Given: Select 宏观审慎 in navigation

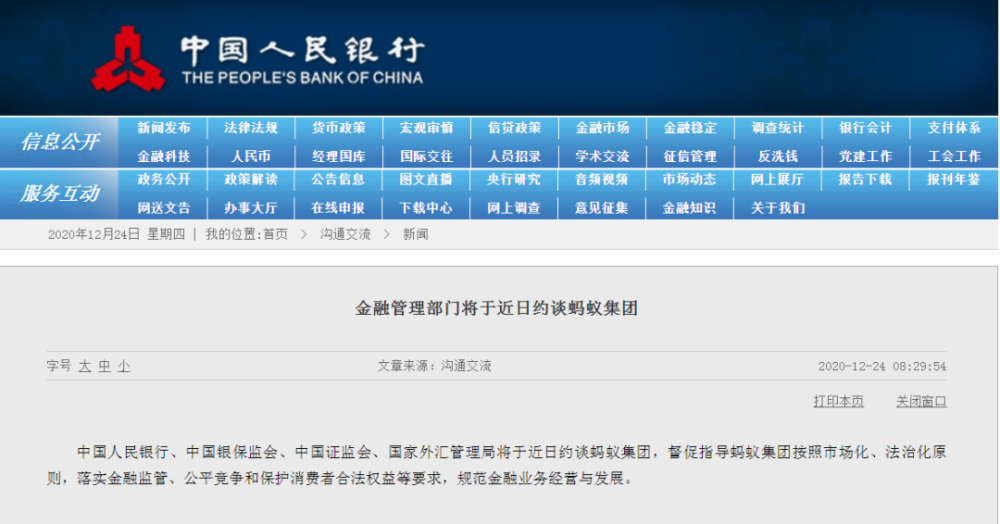Looking at the screenshot, I should (427, 128).
